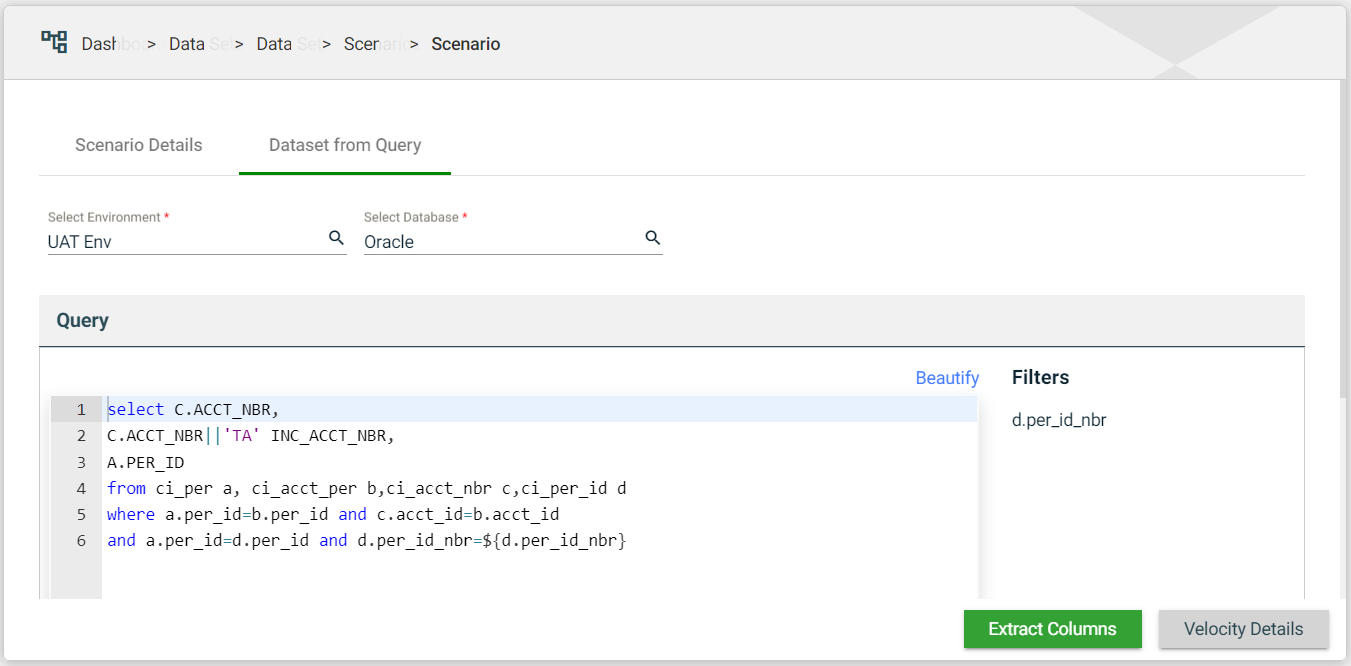Click the search icon in Select Database
The height and width of the screenshot is (666, 1351).
[652, 238]
